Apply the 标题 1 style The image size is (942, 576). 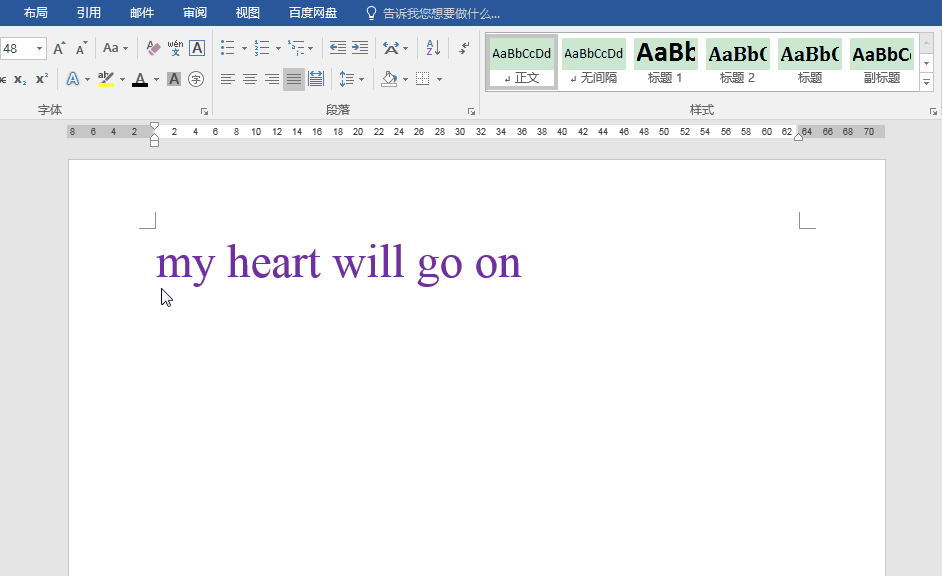pos(665,62)
